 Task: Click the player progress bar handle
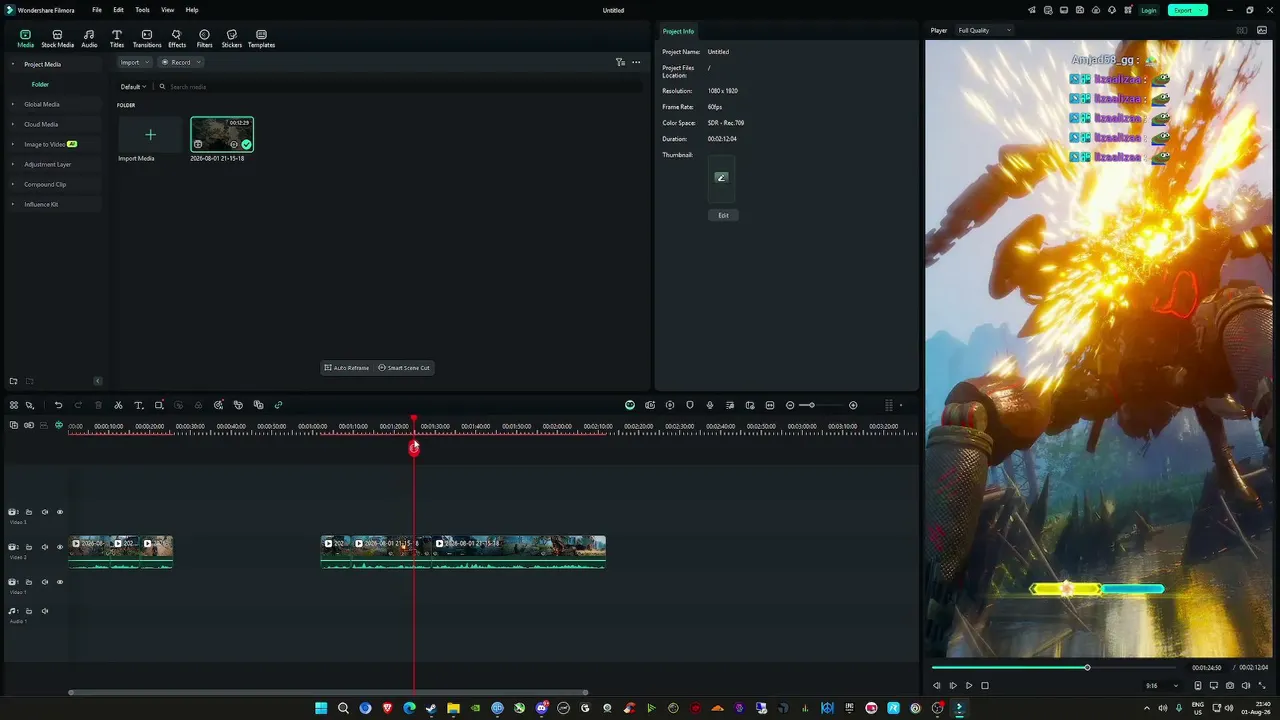[x=1087, y=667]
